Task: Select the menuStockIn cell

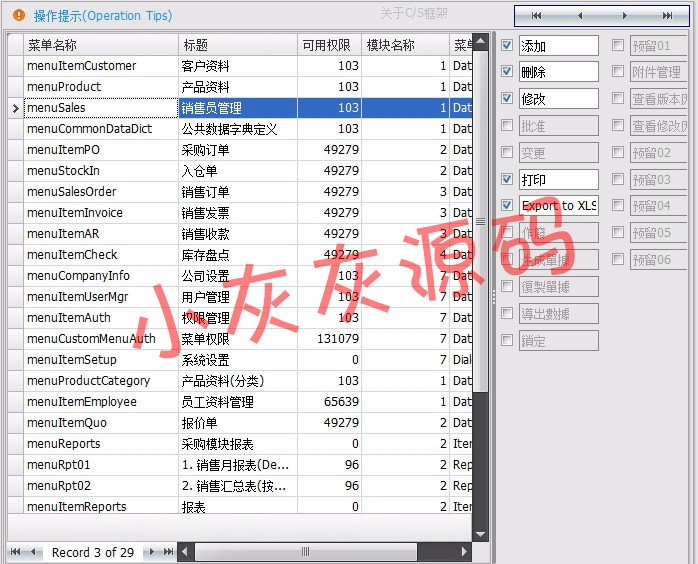Action: pos(101,171)
